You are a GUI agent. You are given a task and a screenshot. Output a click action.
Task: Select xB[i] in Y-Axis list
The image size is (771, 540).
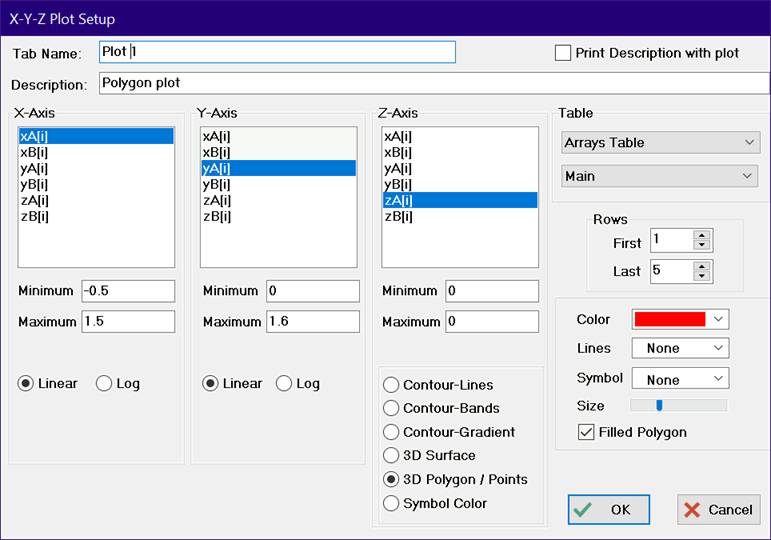click(x=217, y=152)
